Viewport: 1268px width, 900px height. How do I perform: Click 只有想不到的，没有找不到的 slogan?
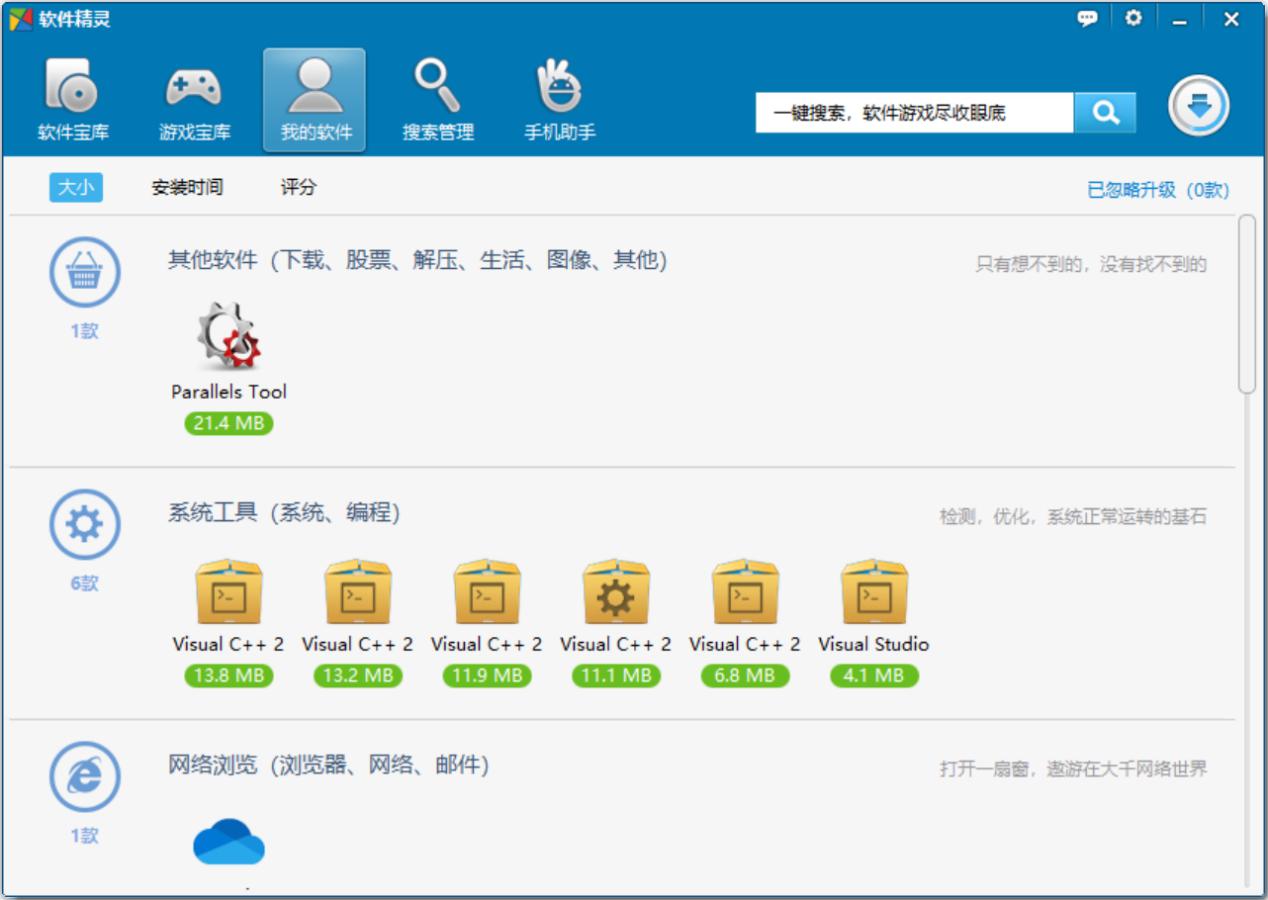tap(1091, 265)
